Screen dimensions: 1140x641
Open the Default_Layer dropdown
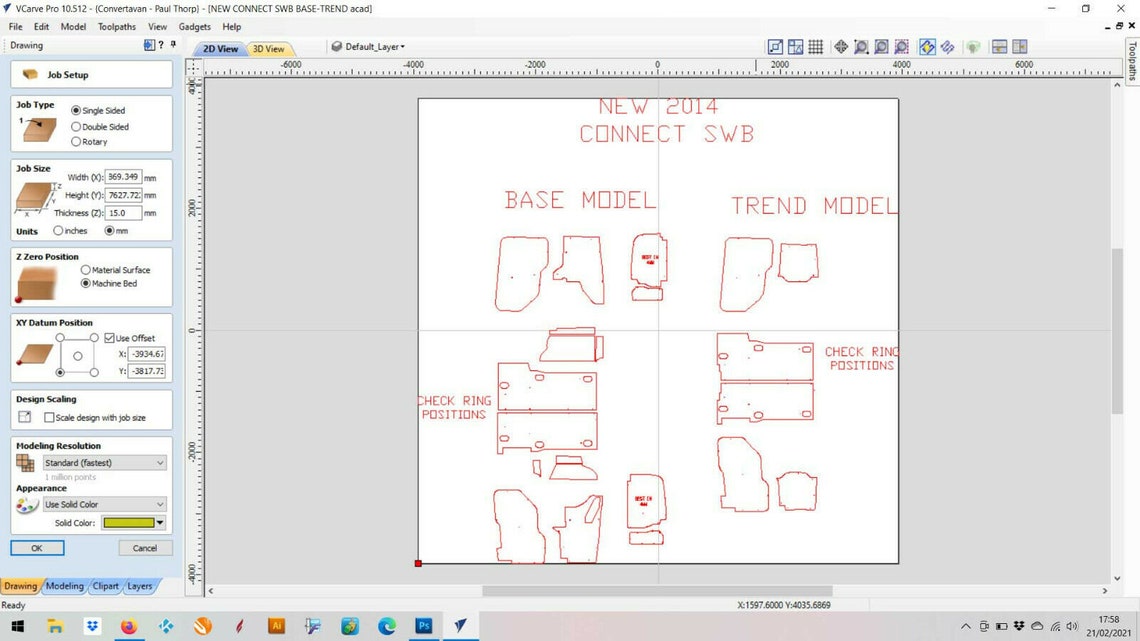369,47
